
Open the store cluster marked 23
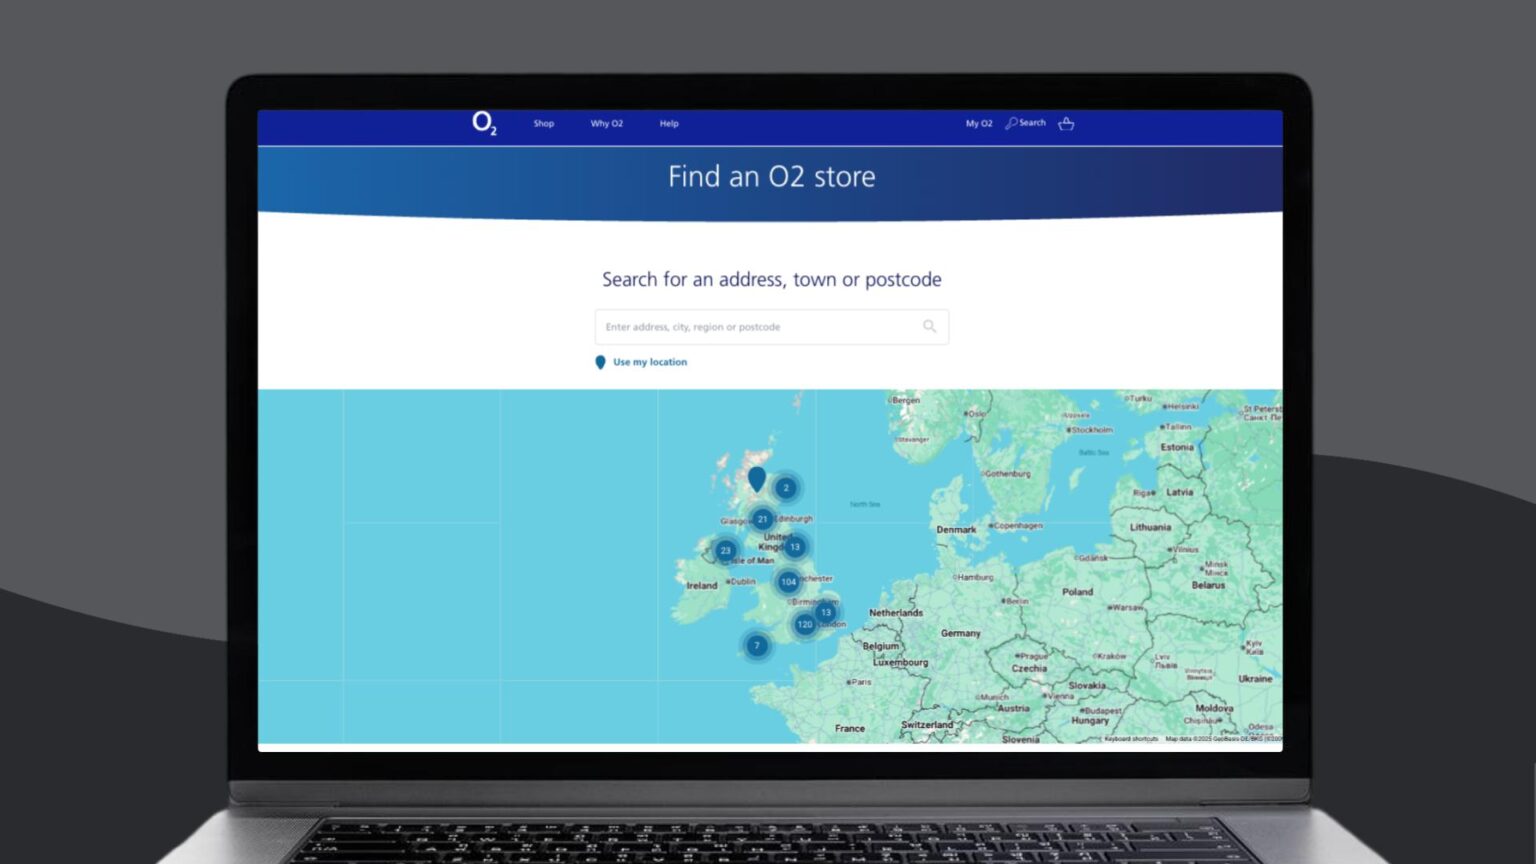pyautogui.click(x=726, y=550)
